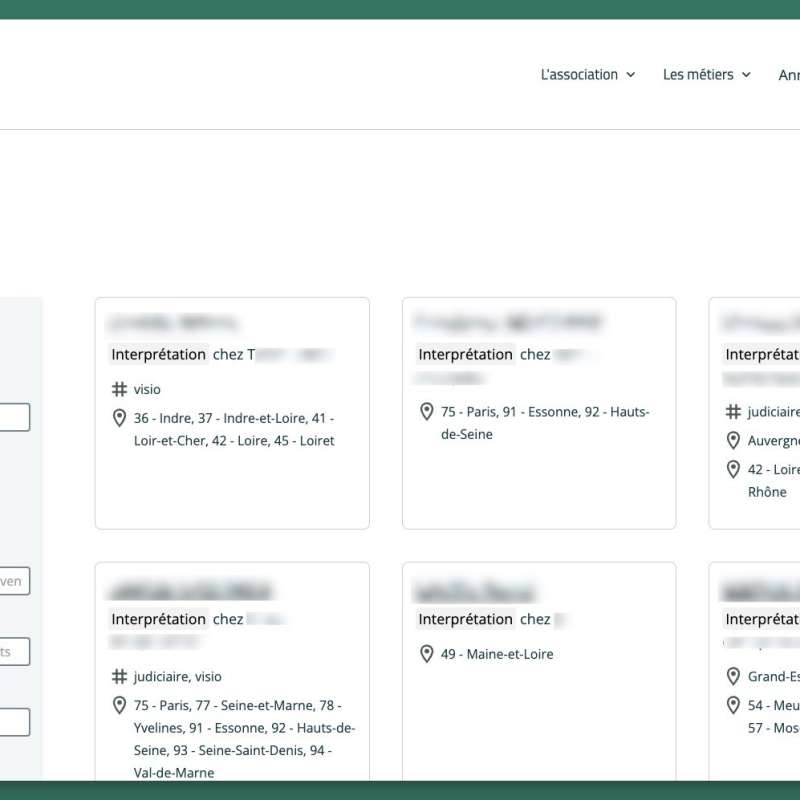Viewport: 800px width, 800px height.
Task: Open the partially visible Ann menu on the right
Action: coord(789,74)
